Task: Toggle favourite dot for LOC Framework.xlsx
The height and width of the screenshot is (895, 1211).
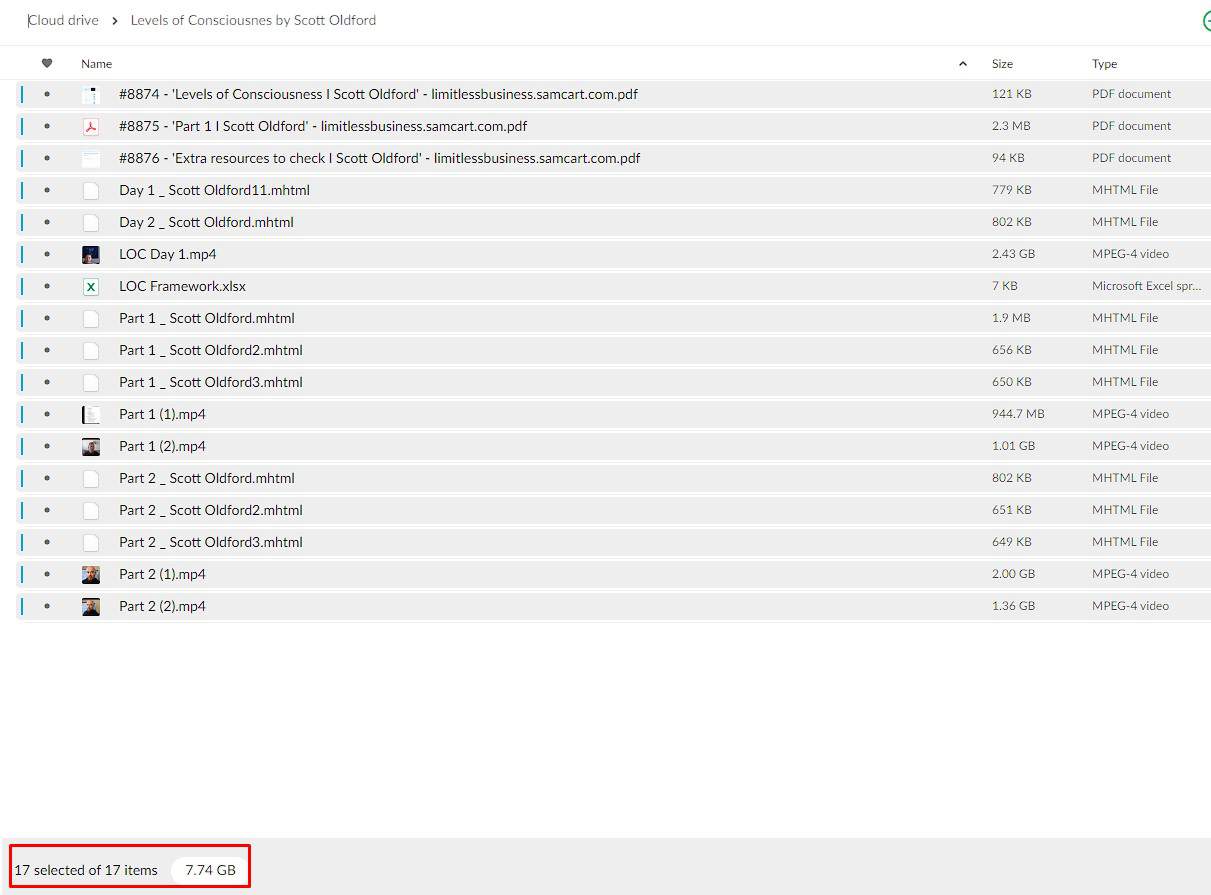Action: click(47, 287)
